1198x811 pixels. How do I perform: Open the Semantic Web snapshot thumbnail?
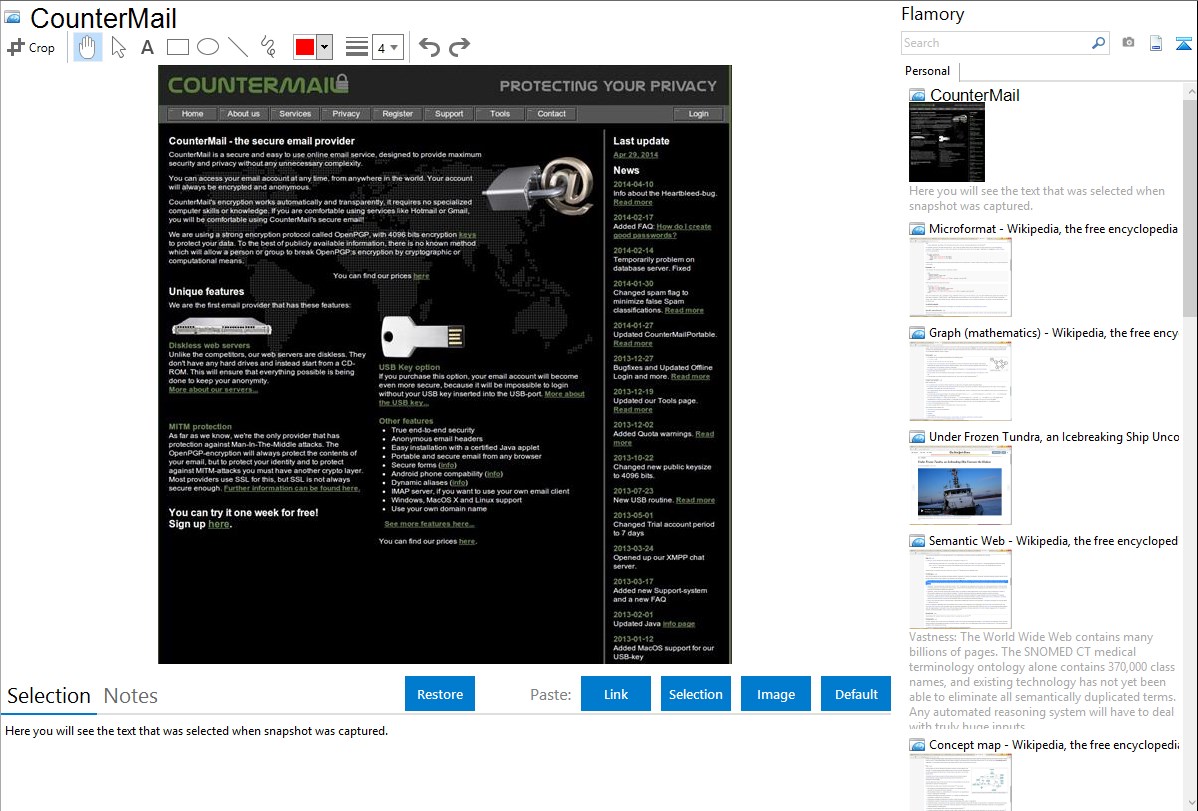tap(960, 588)
